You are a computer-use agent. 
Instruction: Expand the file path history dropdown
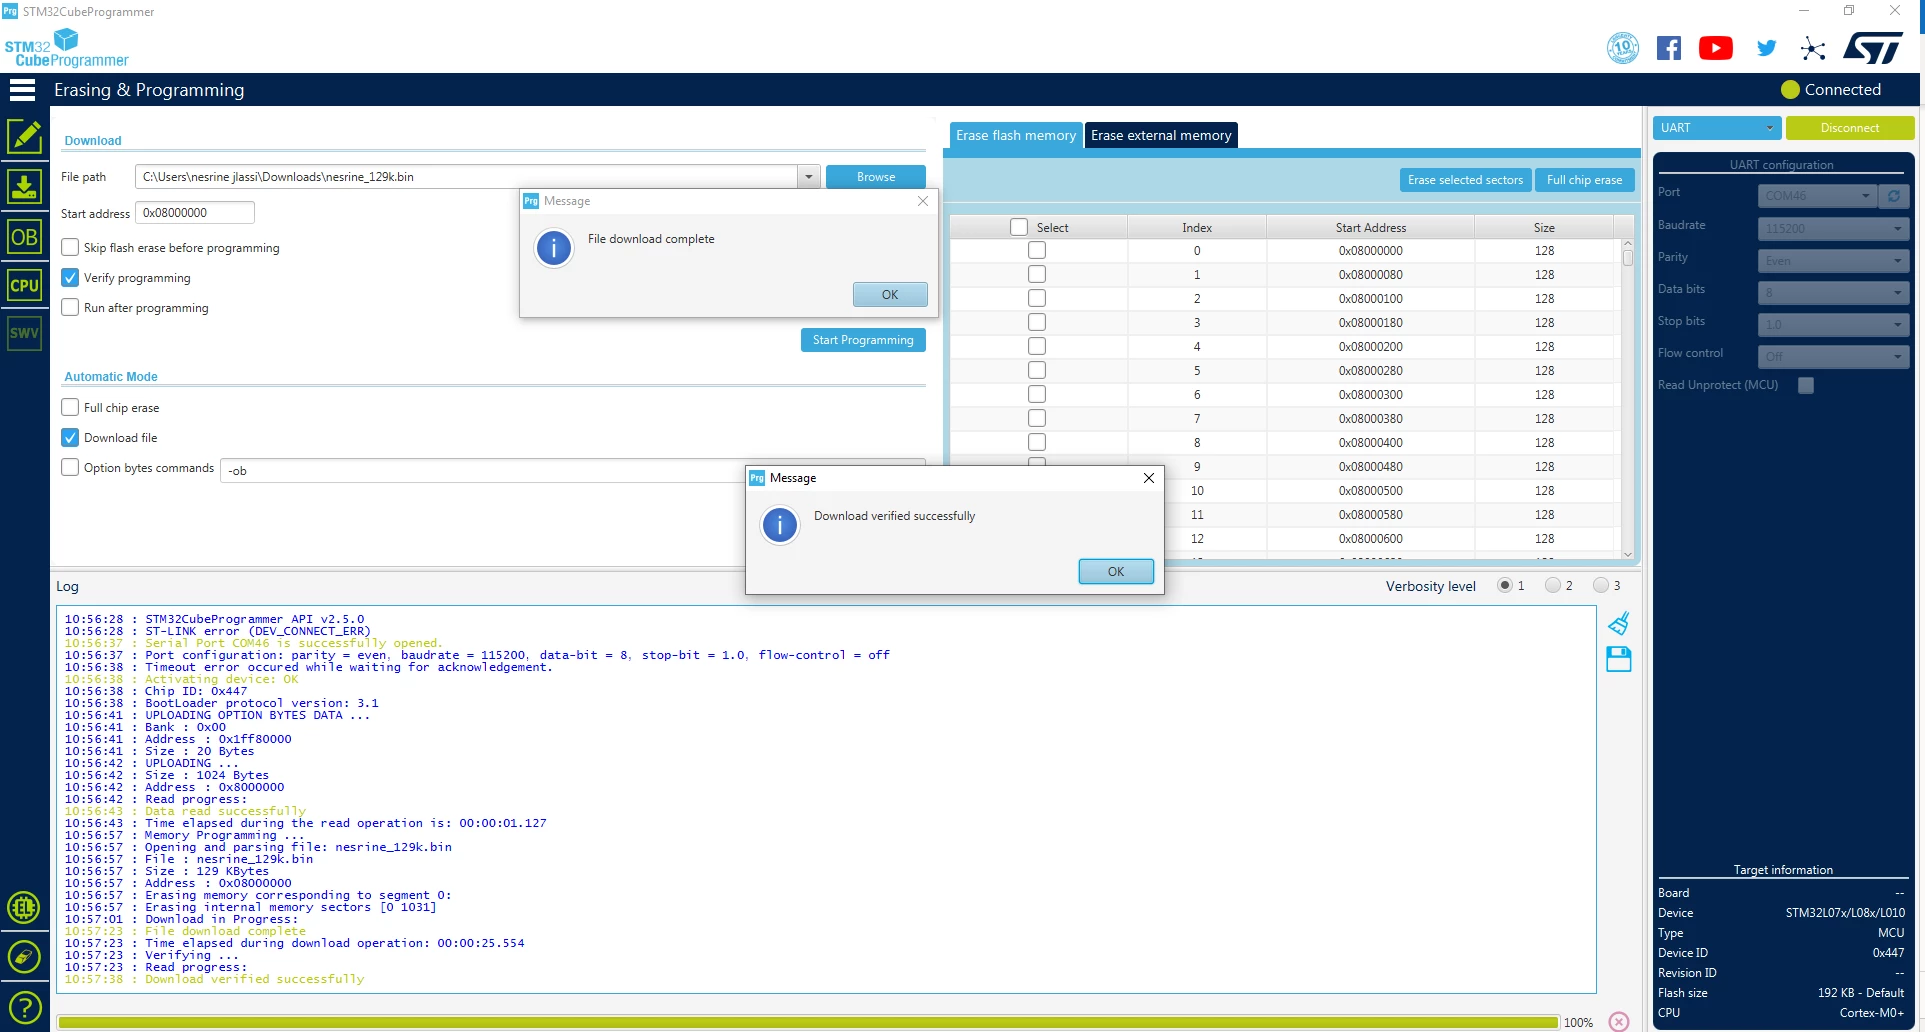[x=809, y=177]
